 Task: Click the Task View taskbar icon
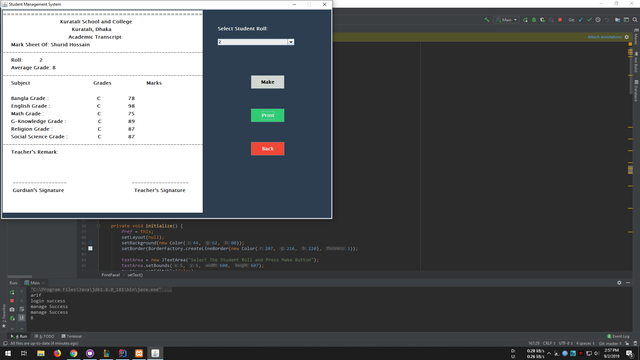coord(24,353)
